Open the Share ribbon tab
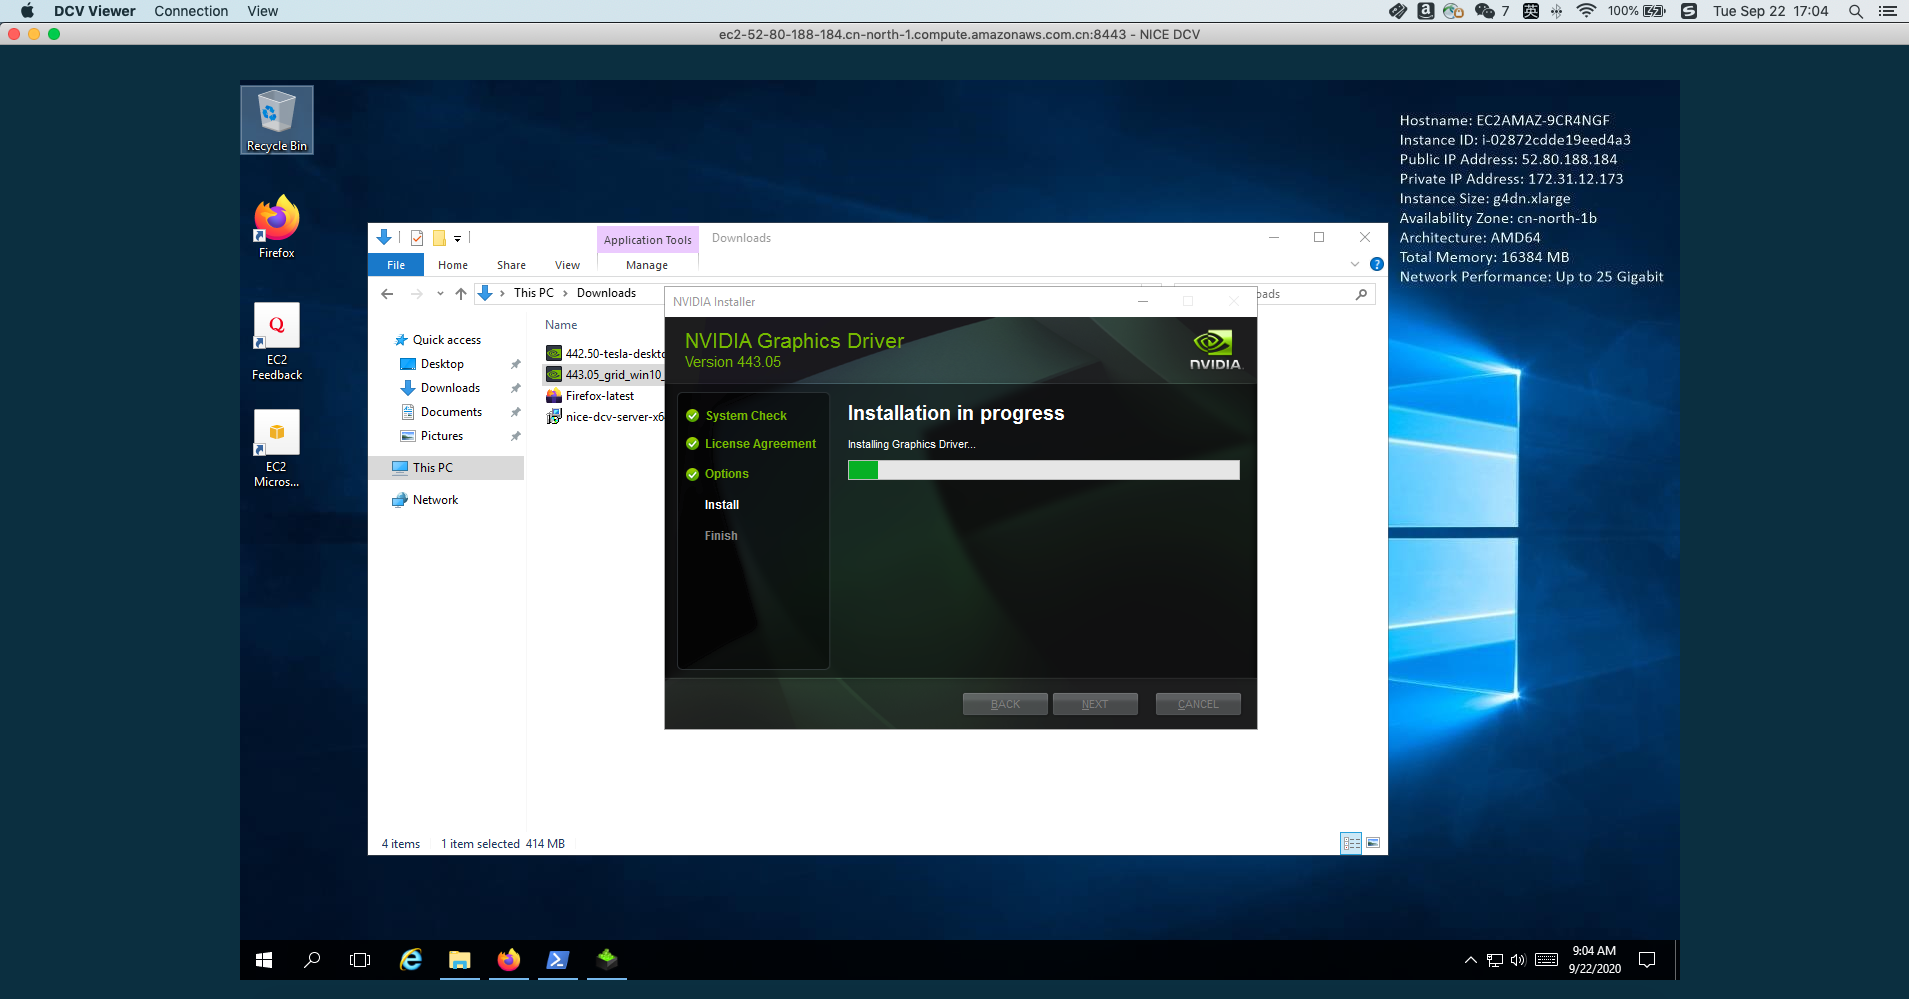The height and width of the screenshot is (999, 1909). [x=511, y=265]
